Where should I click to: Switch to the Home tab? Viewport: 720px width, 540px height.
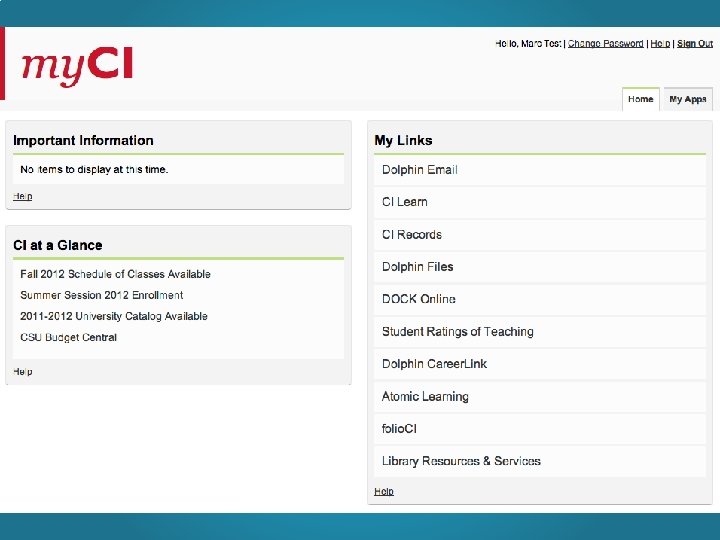(x=641, y=99)
